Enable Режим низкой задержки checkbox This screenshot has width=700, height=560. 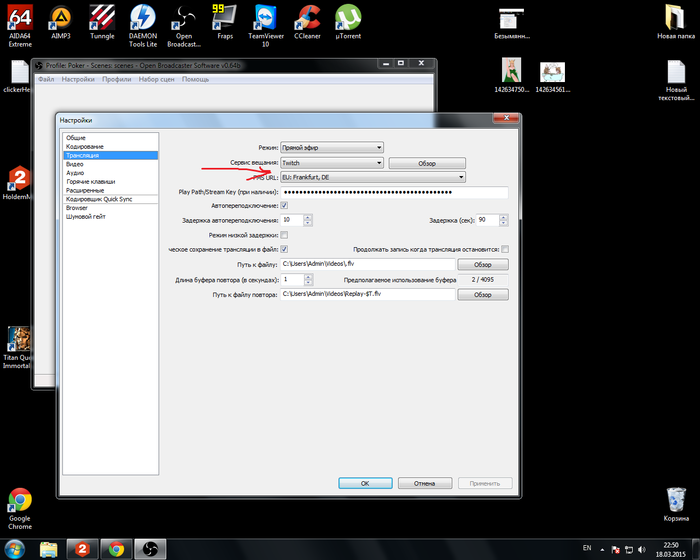(284, 235)
